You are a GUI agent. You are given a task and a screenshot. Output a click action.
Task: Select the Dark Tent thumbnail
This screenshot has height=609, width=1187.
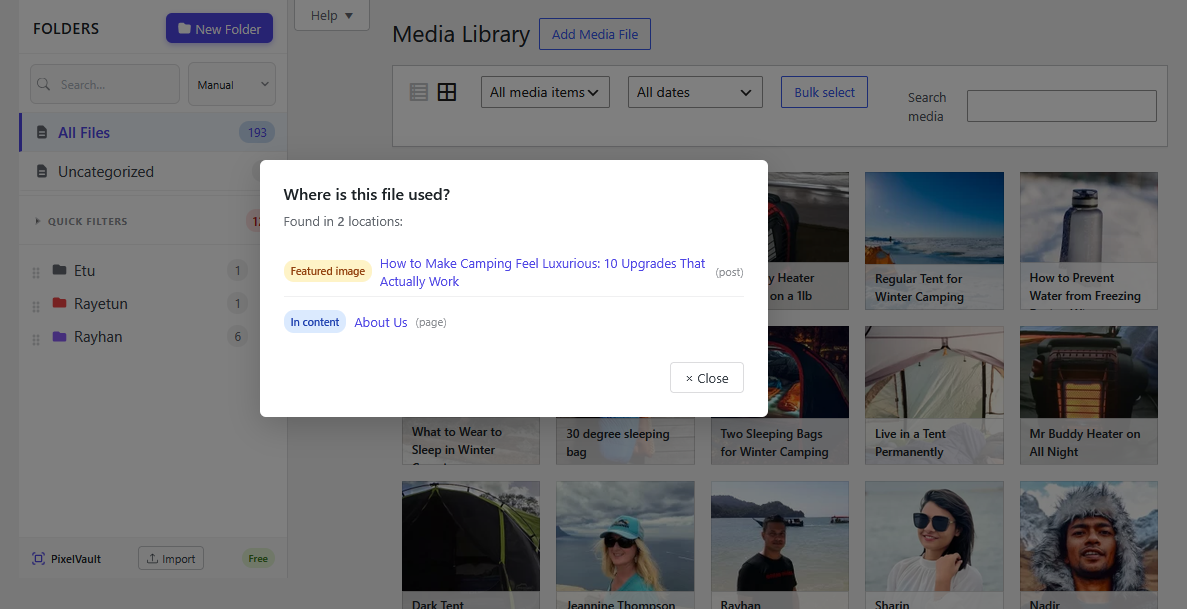(x=471, y=545)
